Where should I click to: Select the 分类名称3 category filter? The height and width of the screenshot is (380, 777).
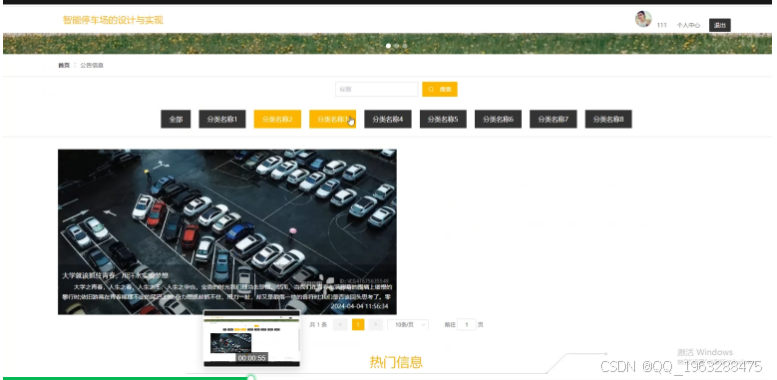pyautogui.click(x=332, y=119)
